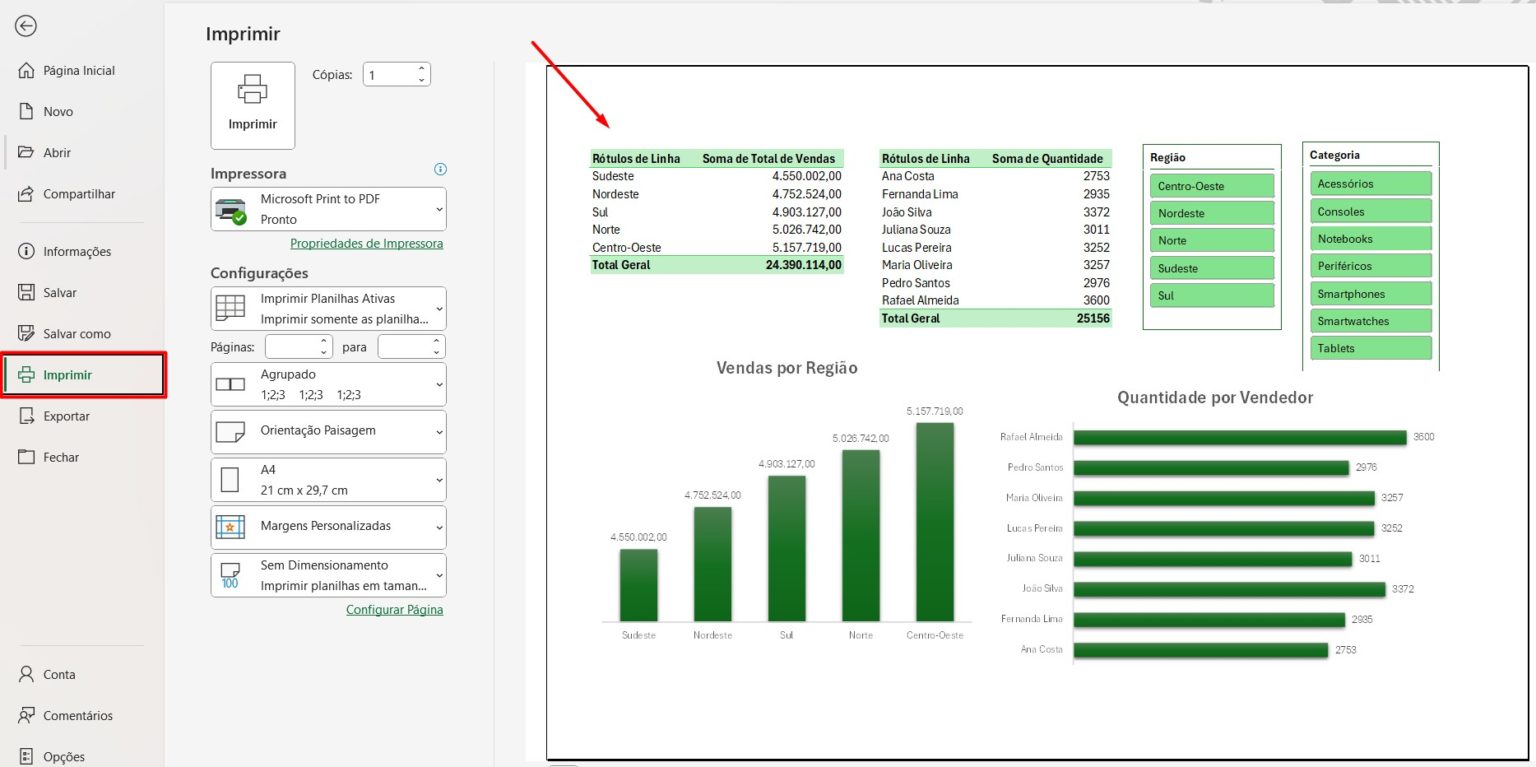Open the Novo document icon

[x=25, y=111]
